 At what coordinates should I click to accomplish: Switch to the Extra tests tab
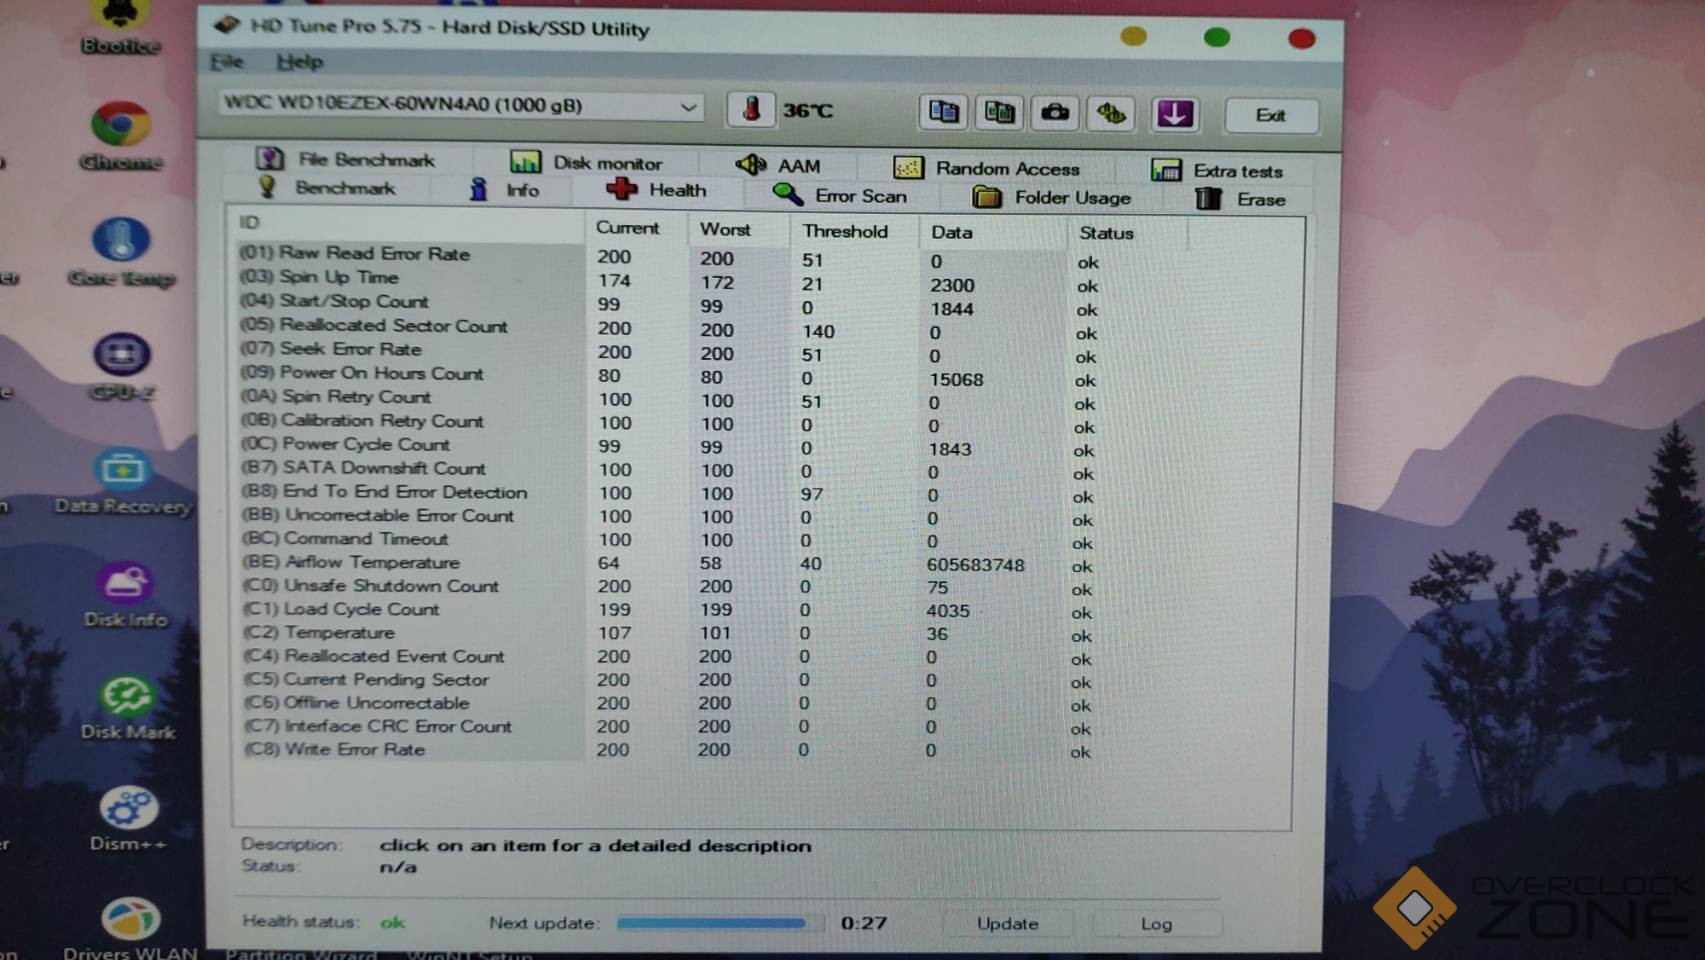tap(1216, 171)
